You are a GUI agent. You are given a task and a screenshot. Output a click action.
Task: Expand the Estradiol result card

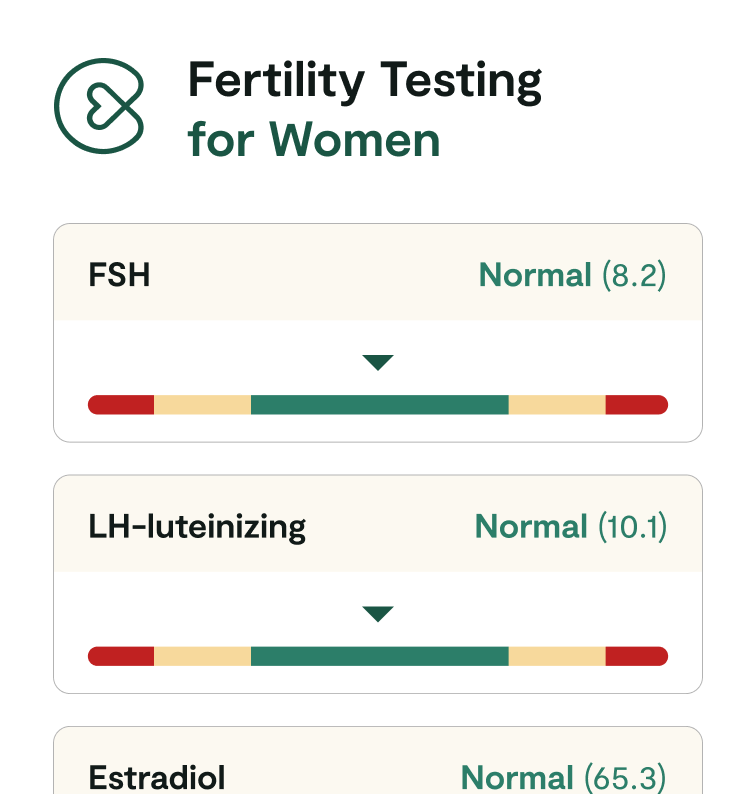pos(378,761)
